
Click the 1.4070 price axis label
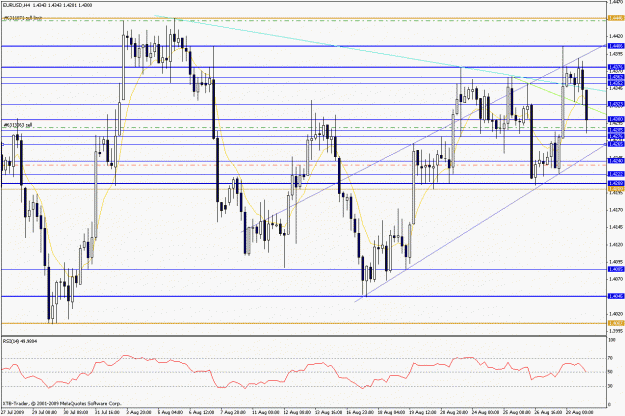point(616,279)
